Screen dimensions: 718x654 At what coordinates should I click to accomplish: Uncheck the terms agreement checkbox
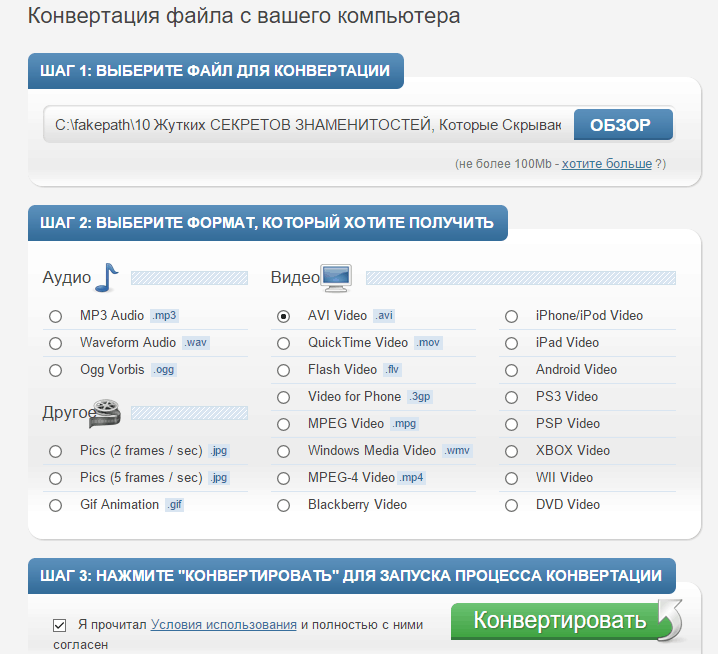point(59,626)
